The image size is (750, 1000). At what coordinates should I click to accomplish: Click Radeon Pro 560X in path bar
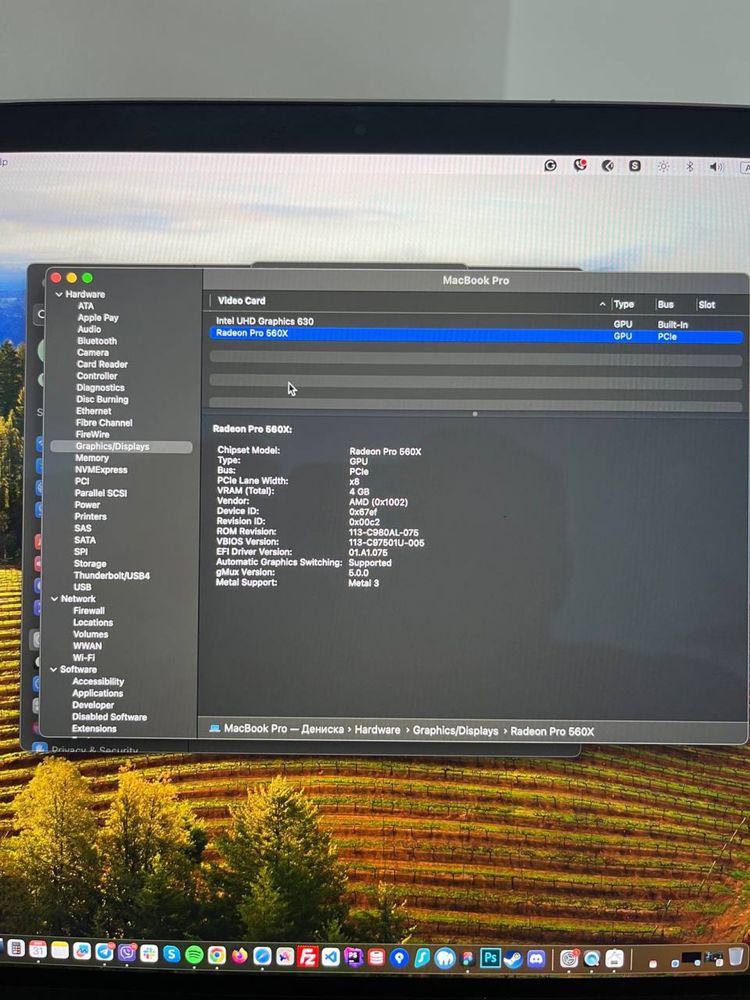coord(552,732)
